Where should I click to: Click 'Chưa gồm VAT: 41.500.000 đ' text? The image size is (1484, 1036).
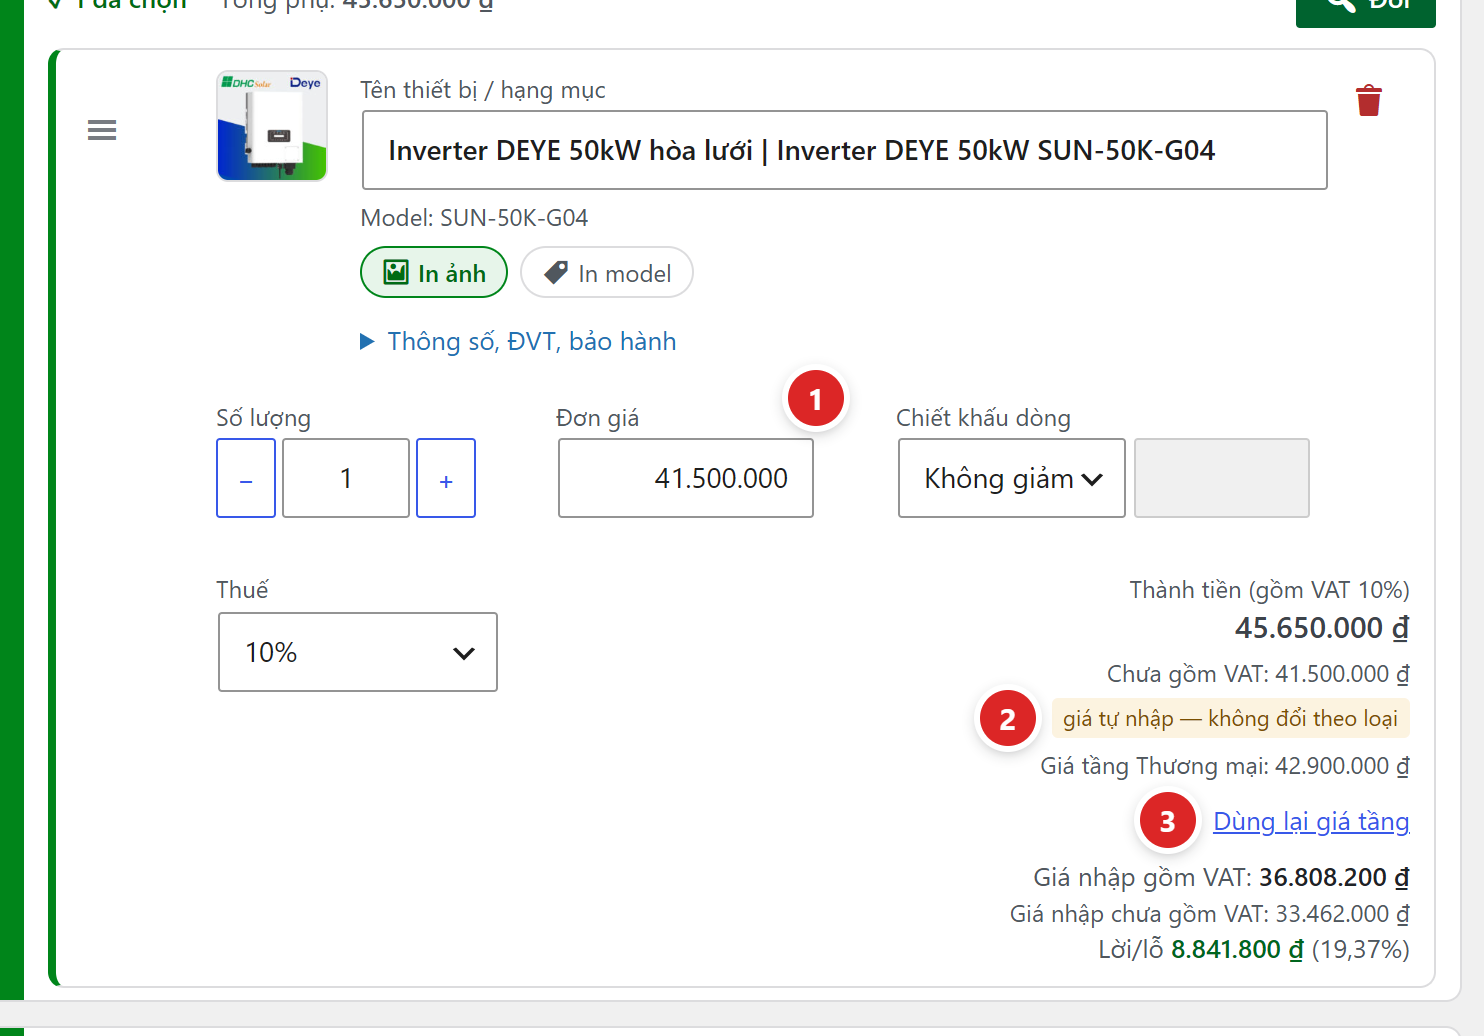click(1258, 674)
